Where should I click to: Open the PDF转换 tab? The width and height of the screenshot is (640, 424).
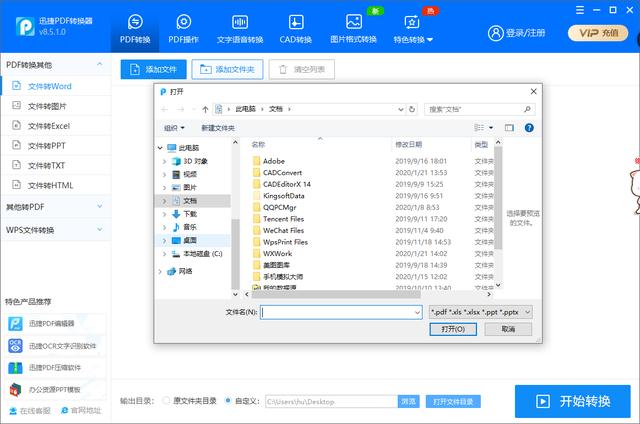point(135,29)
